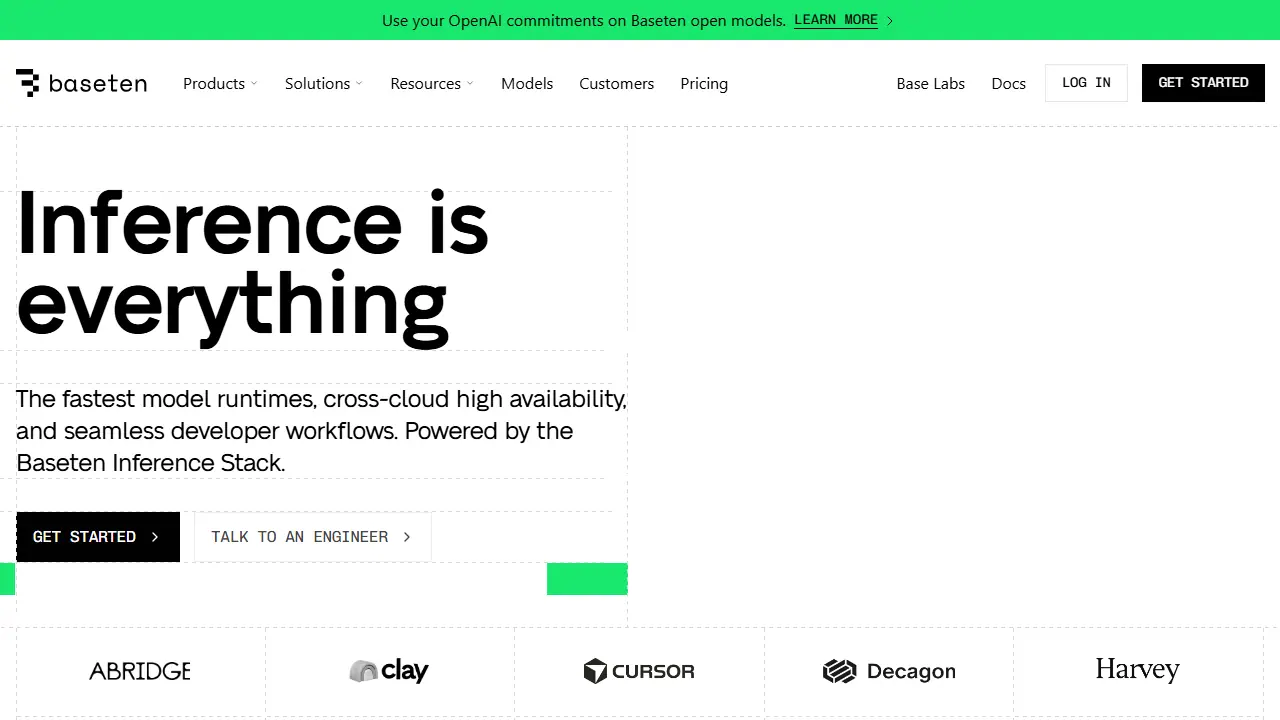Viewport: 1280px width, 720px height.
Task: Click the hero GET STARTED button
Action: tap(98, 537)
